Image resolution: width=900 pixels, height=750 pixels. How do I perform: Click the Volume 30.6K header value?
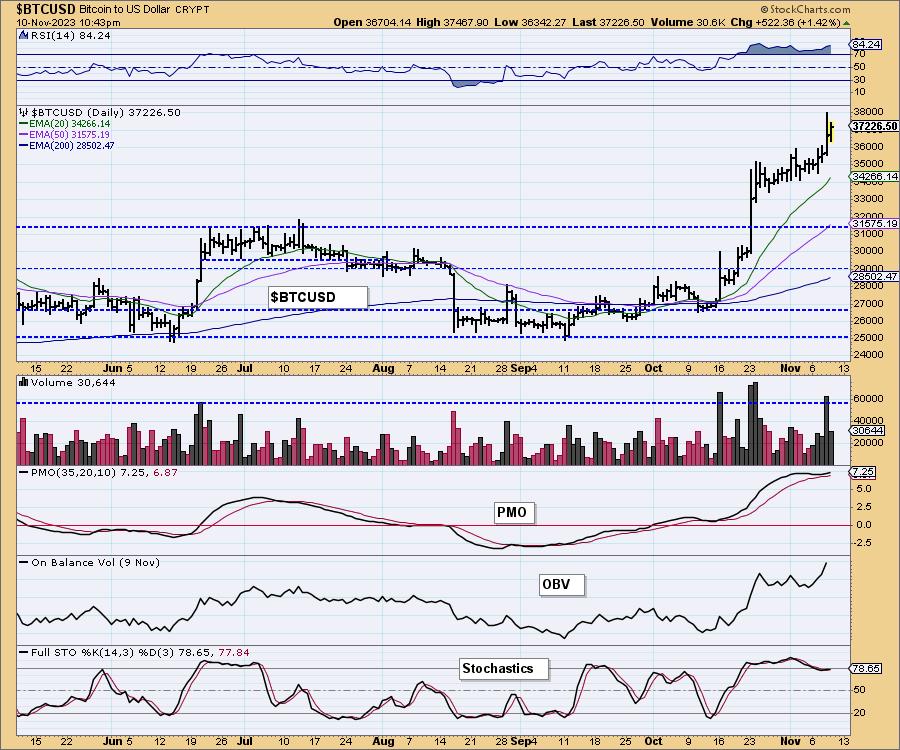click(x=688, y=22)
